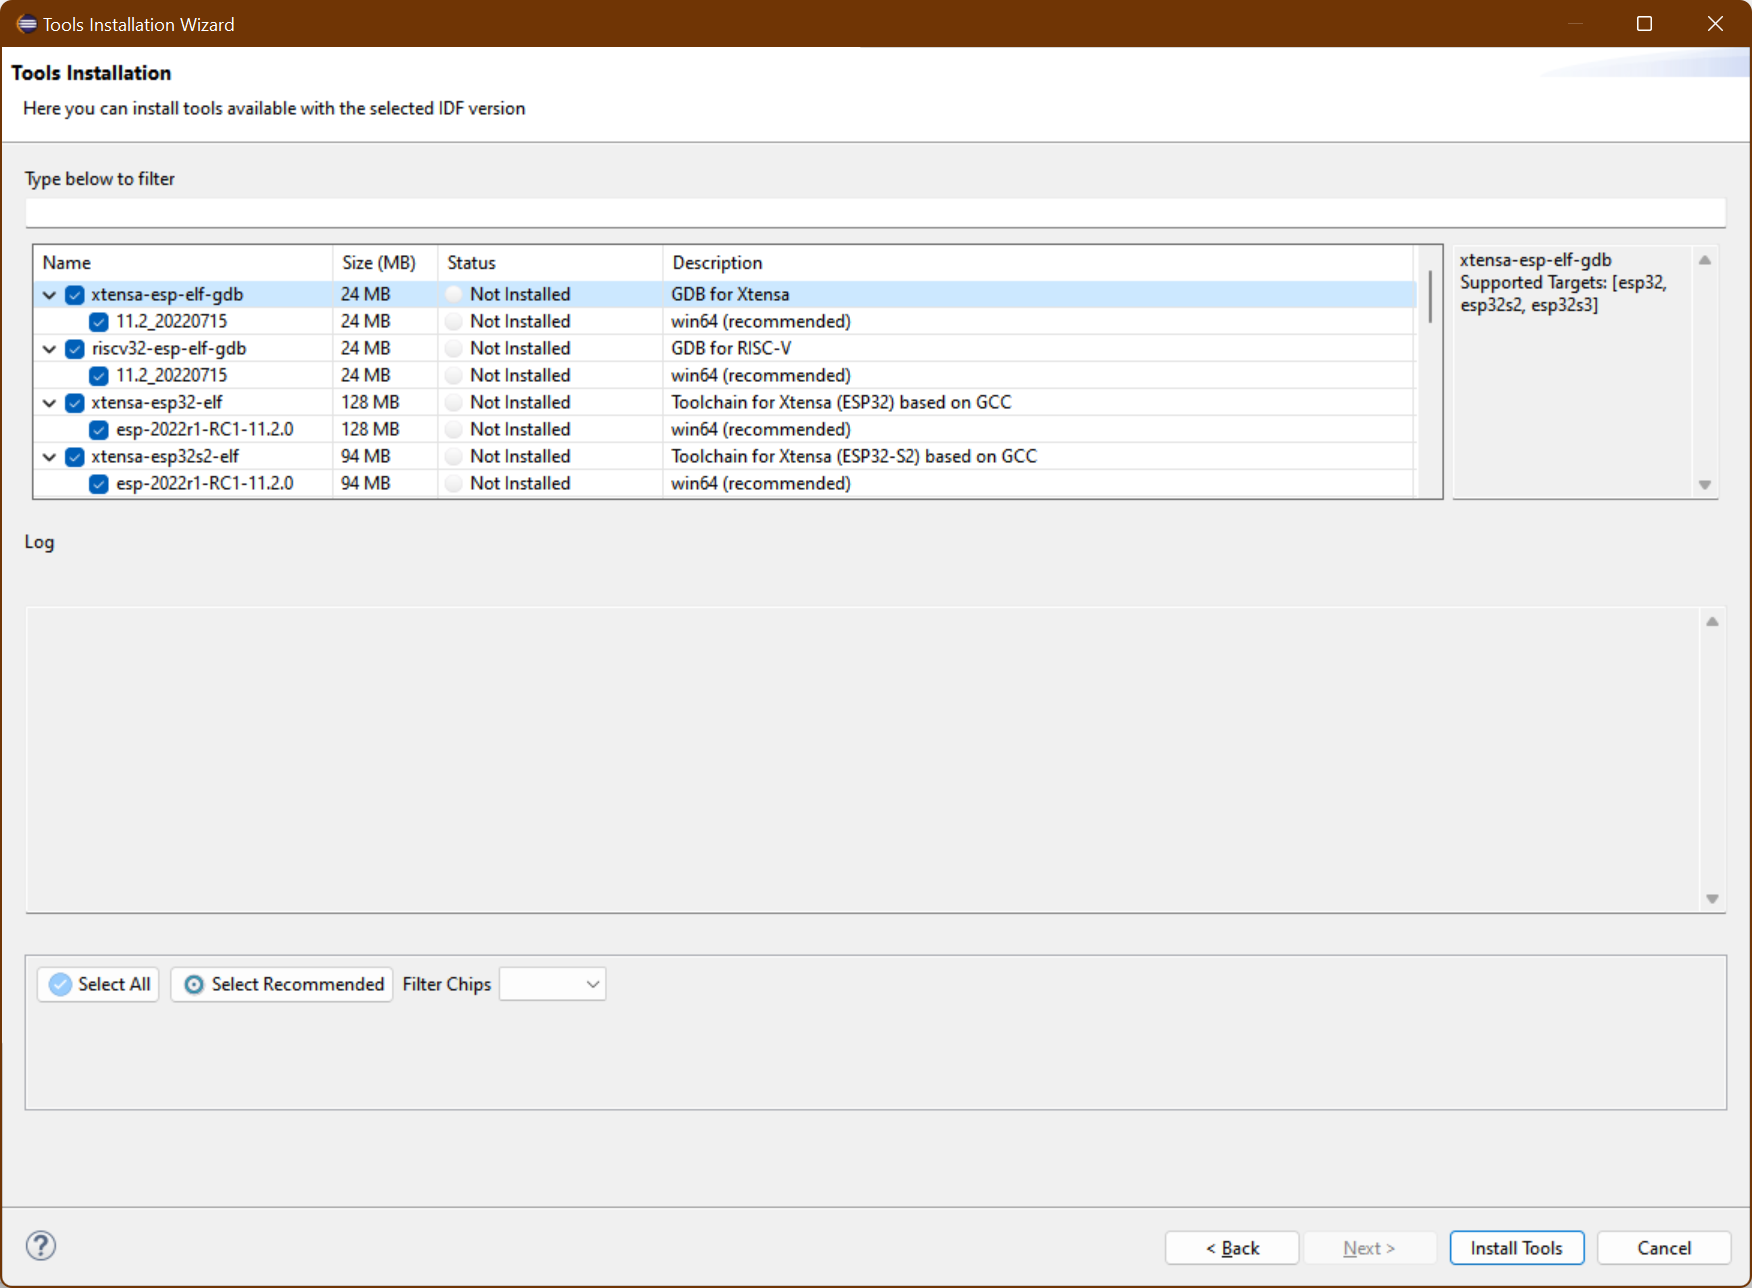1752x1288 pixels.
Task: Click status icon in xtensa-esp32-elf row
Action: [x=454, y=402]
